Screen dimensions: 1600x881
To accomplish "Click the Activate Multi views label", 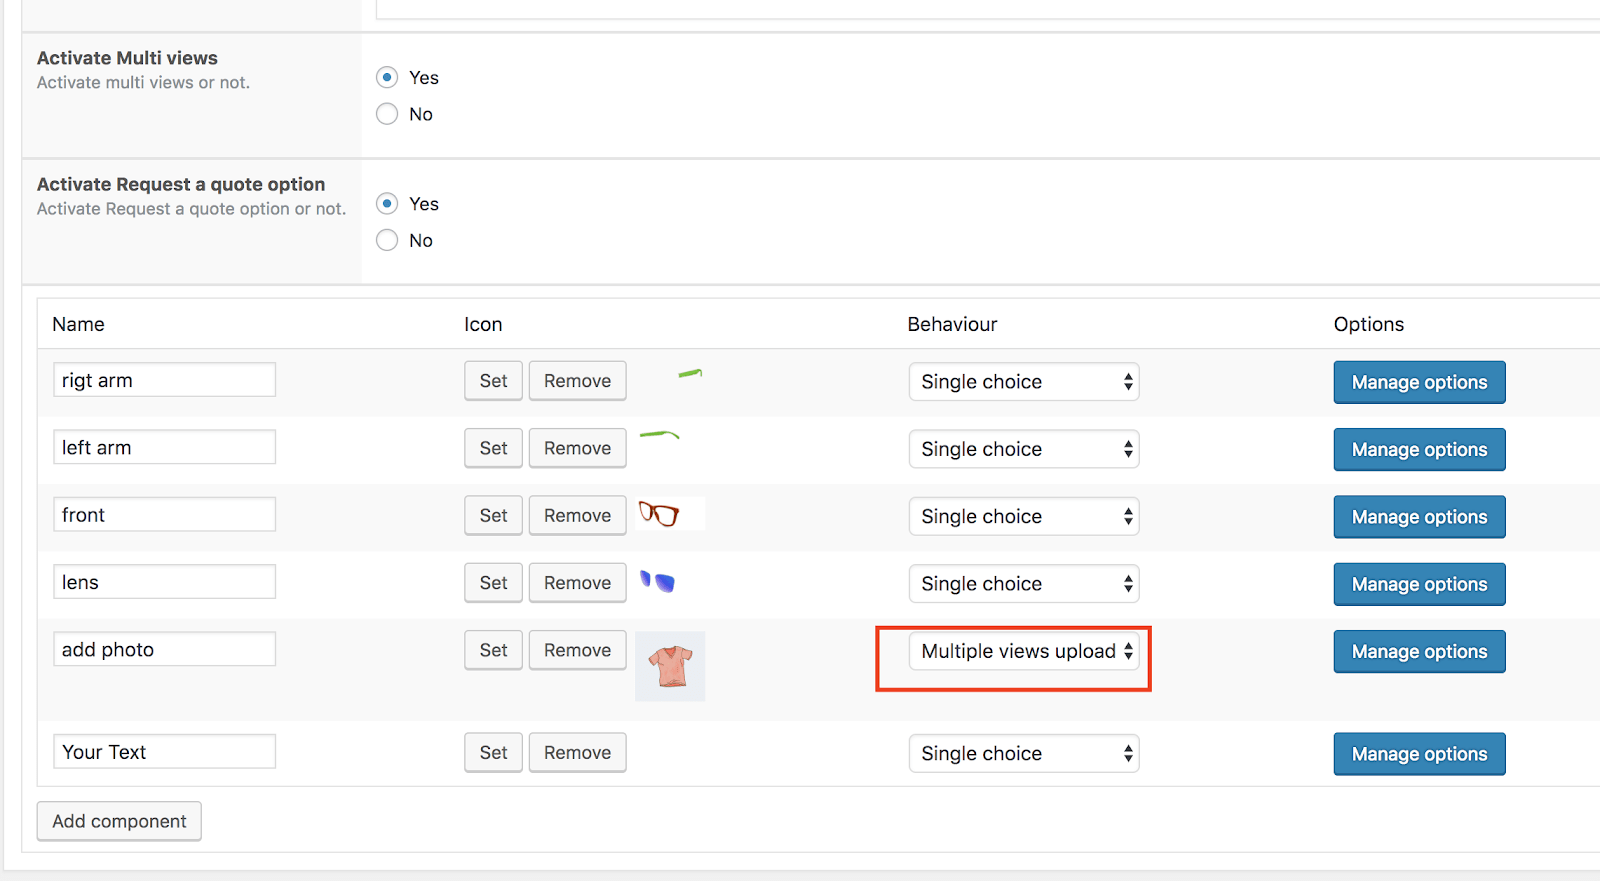I will (x=127, y=58).
